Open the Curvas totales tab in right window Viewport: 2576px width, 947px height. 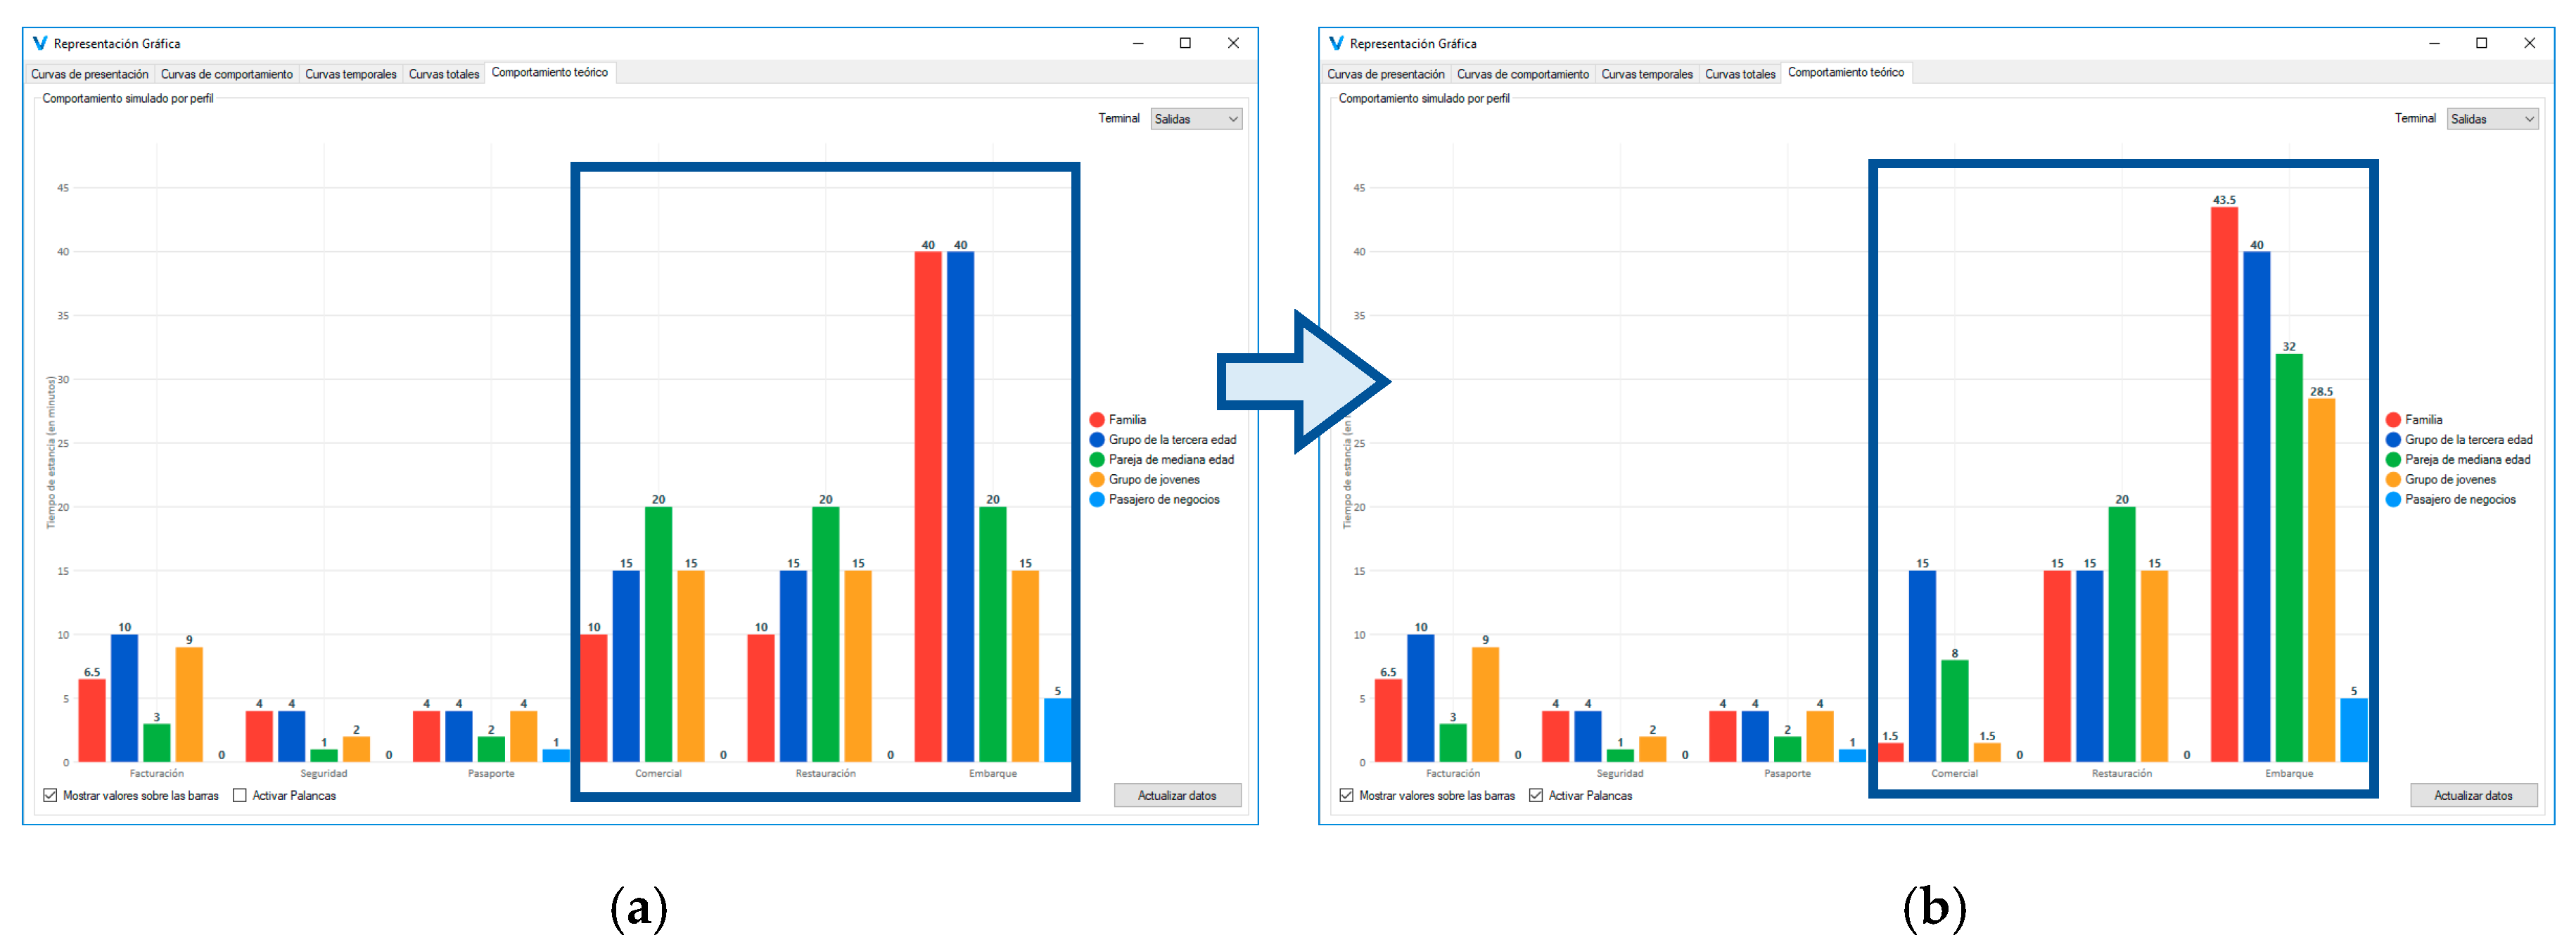coord(1739,74)
